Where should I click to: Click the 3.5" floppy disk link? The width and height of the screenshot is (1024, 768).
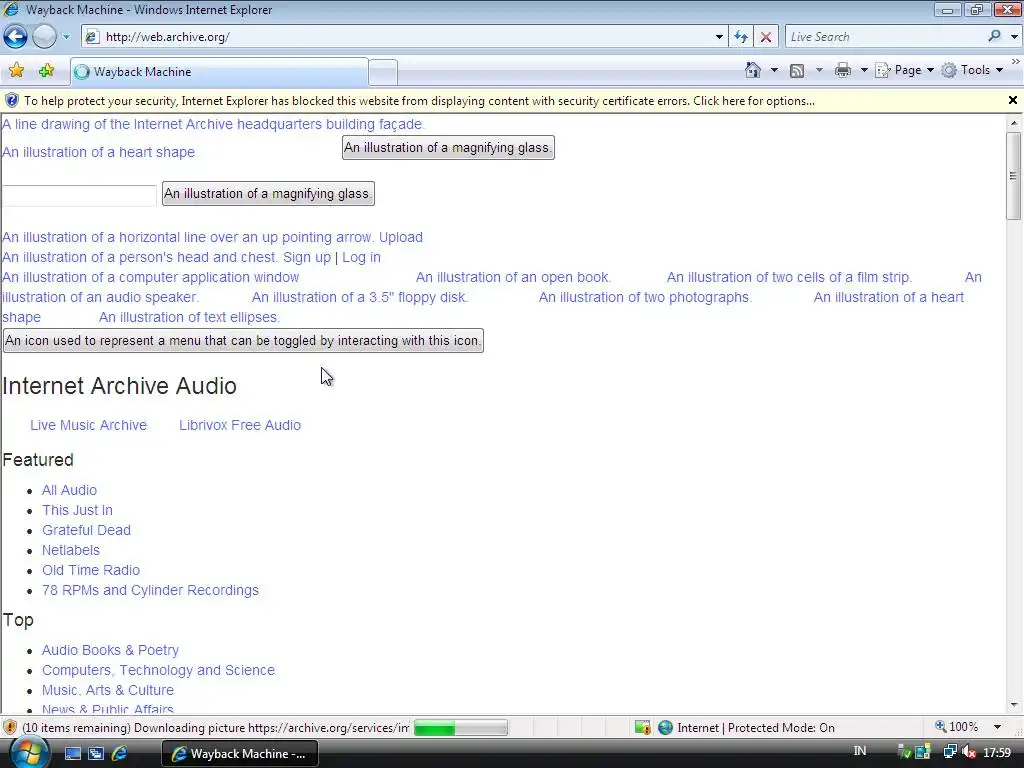pyautogui.click(x=360, y=297)
